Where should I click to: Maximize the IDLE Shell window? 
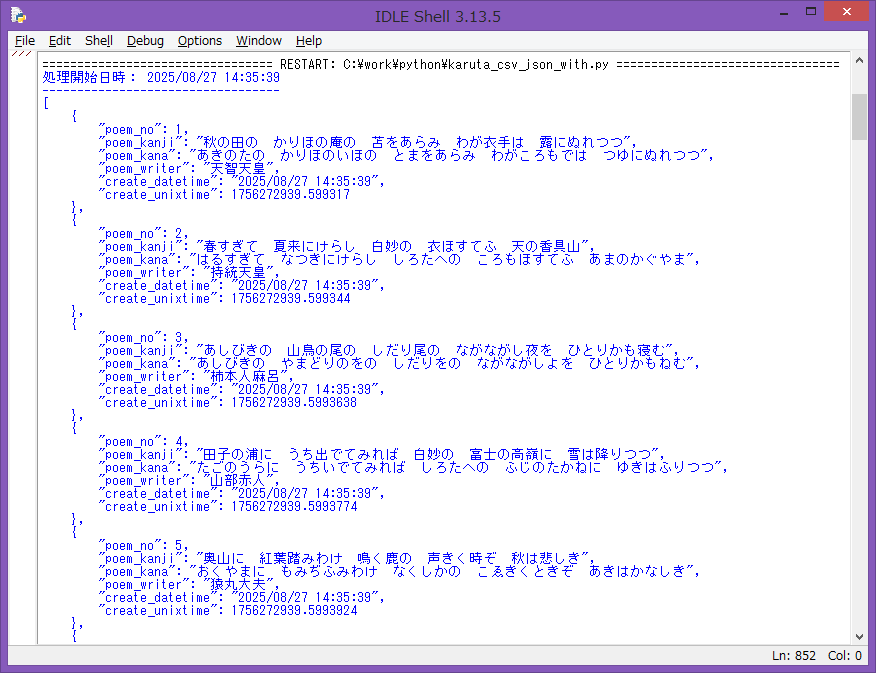click(x=795, y=12)
